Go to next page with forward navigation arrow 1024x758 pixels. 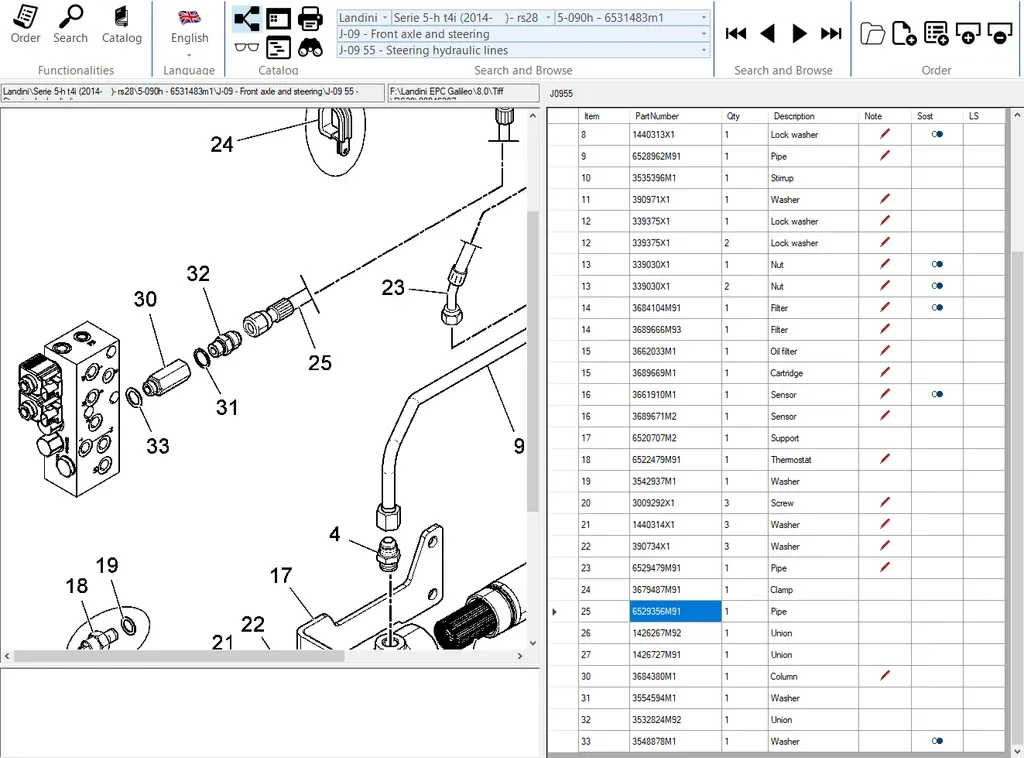(x=799, y=32)
